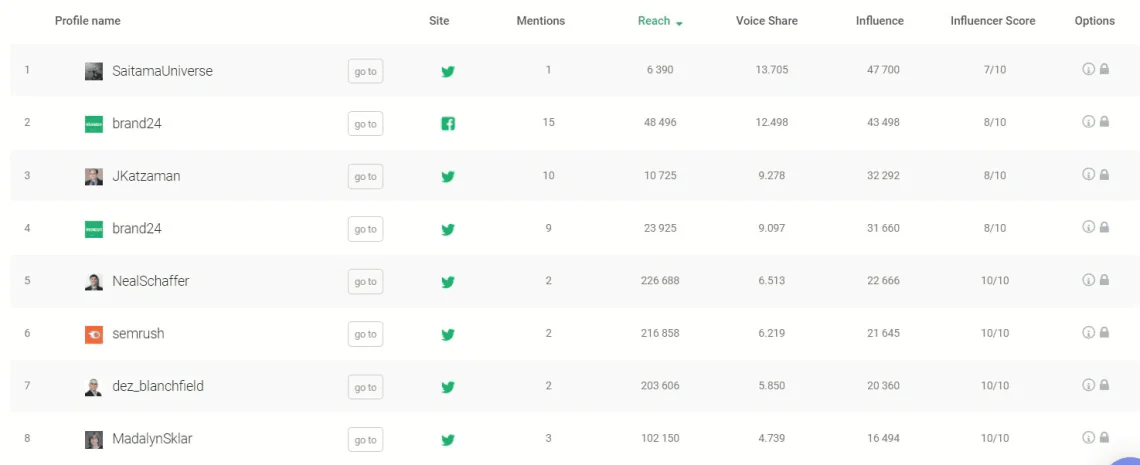Open the info icon for NealSchaffer
1140x465 pixels.
(1088, 280)
